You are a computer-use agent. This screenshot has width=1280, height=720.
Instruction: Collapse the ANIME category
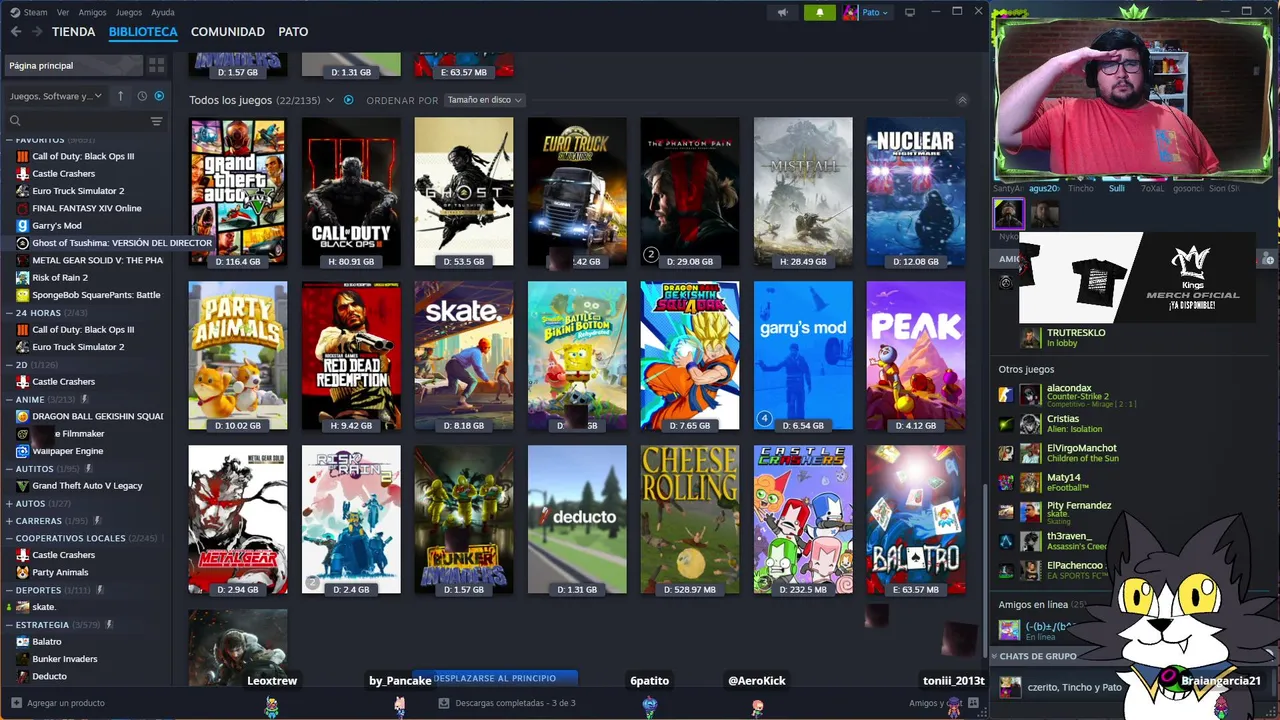(x=10, y=399)
